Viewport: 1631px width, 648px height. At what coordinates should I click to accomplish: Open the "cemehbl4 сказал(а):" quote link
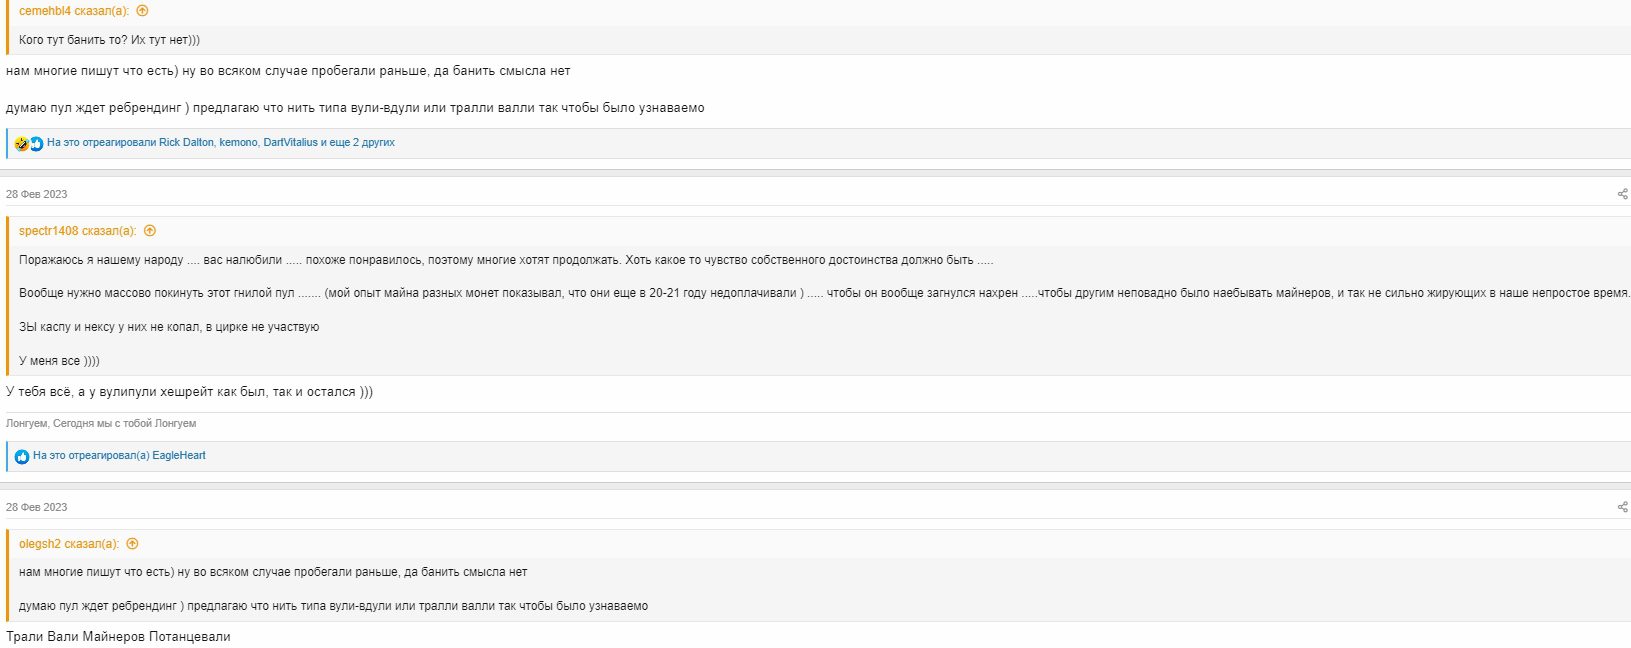coord(73,11)
